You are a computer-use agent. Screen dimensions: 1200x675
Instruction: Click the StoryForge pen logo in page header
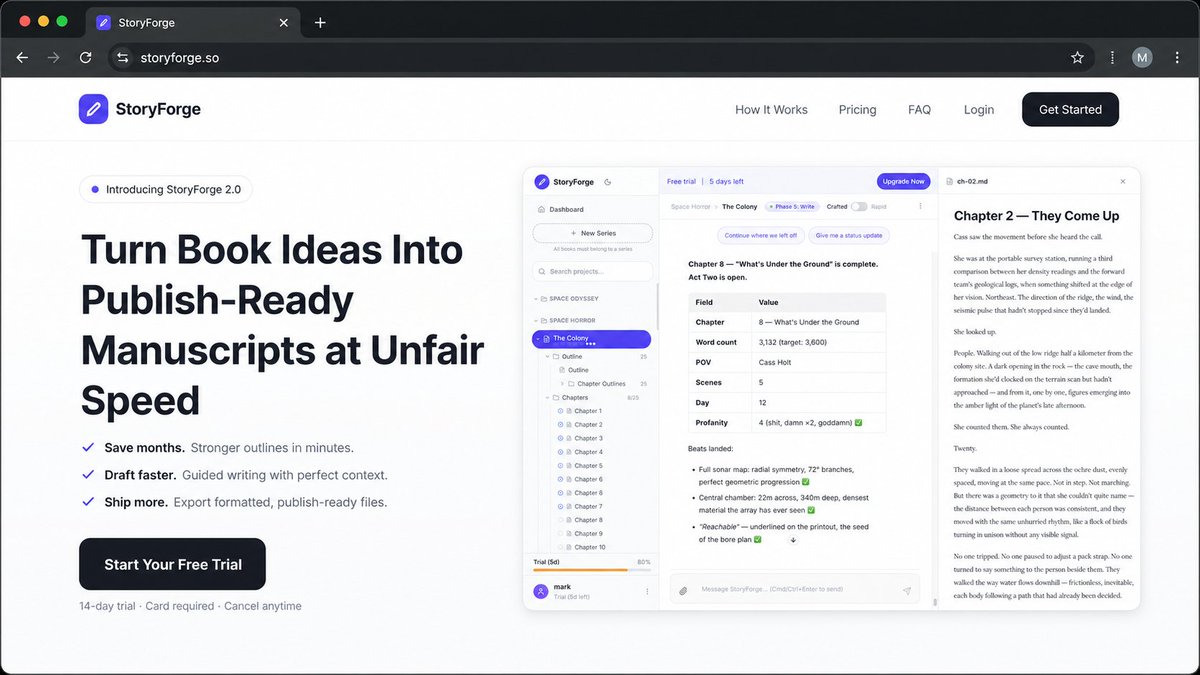[x=93, y=109]
